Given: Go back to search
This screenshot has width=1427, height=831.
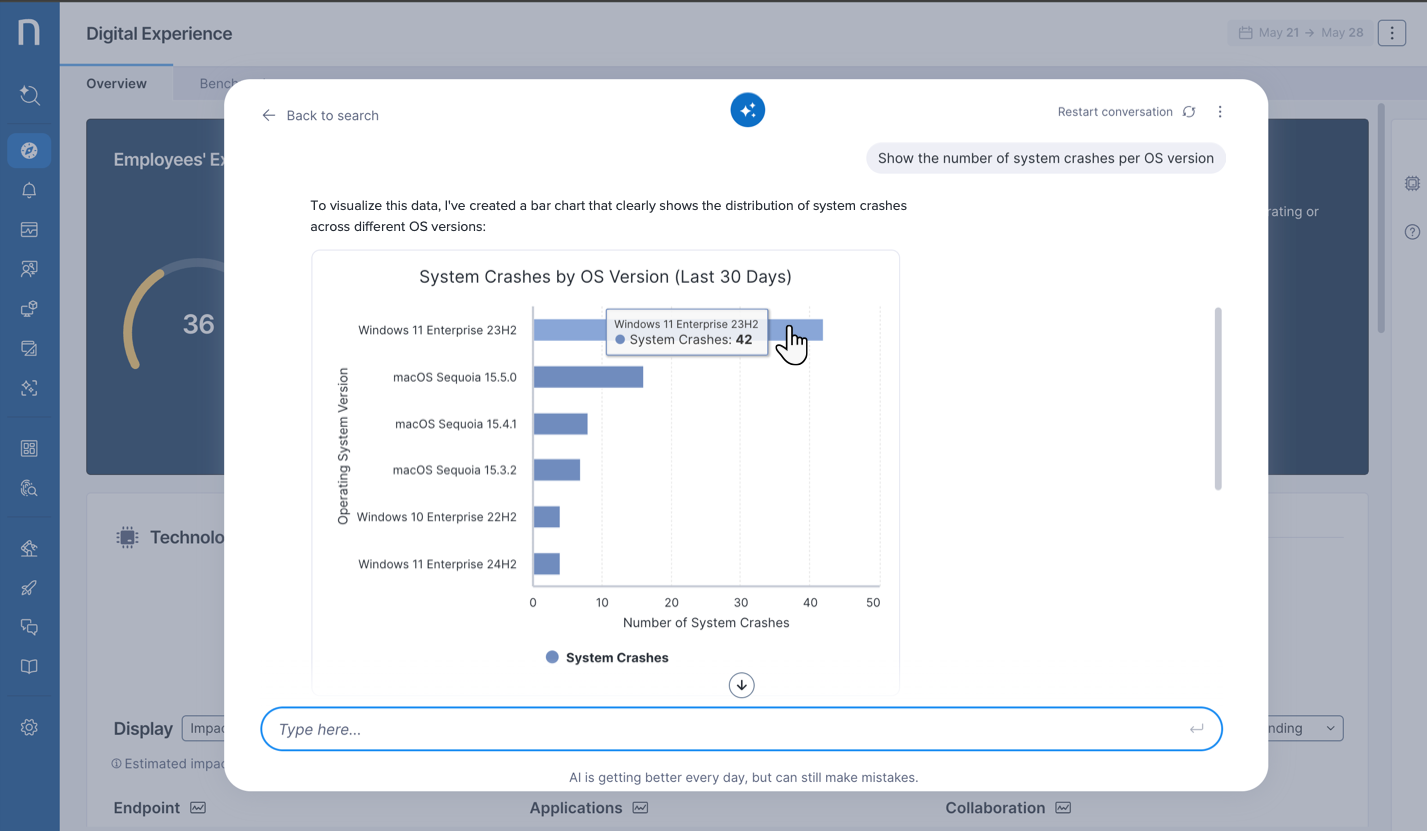Looking at the screenshot, I should (x=320, y=116).
